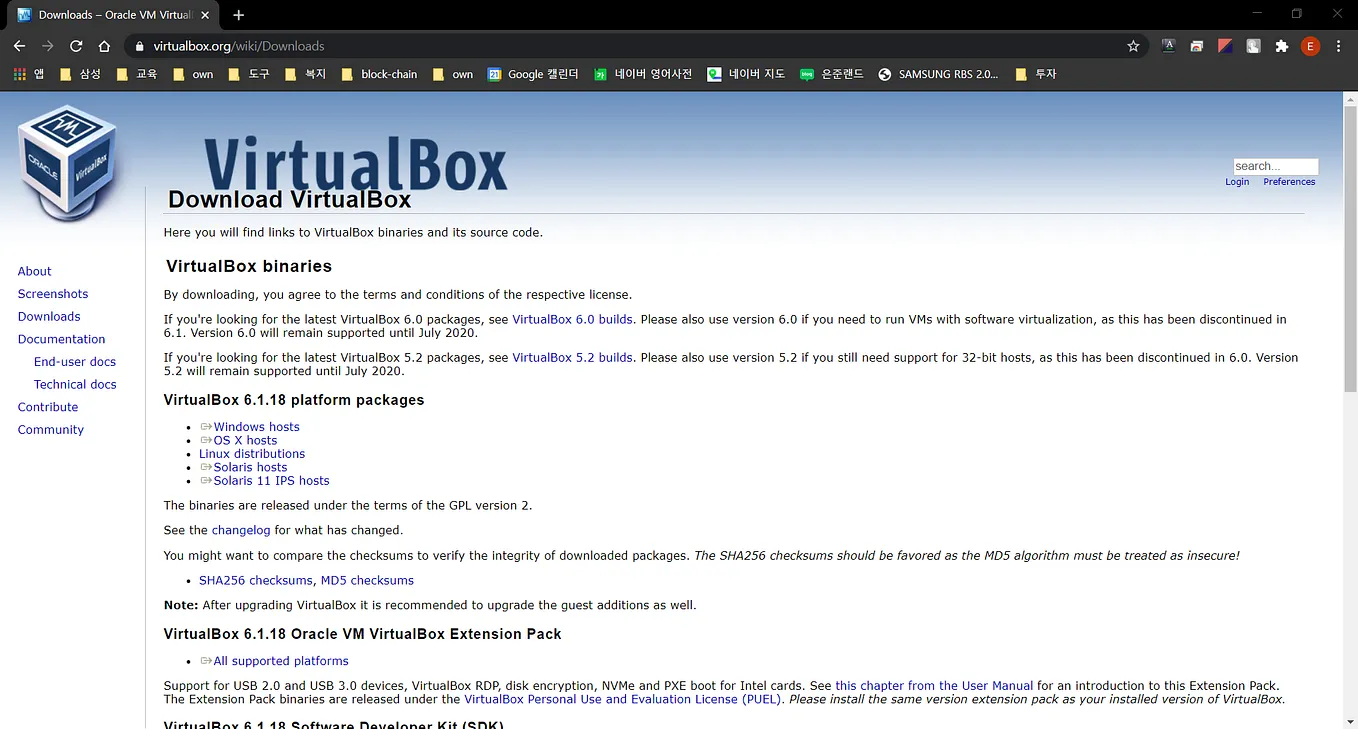Open the 은준랜드 bookmark

pyautogui.click(x=832, y=74)
